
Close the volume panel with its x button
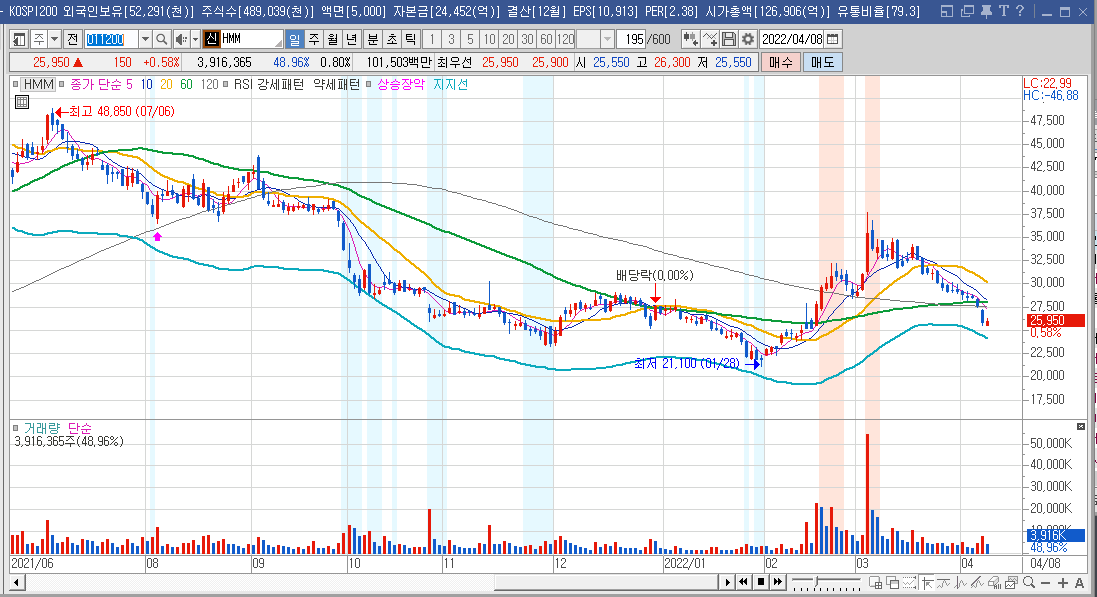(x=1081, y=427)
